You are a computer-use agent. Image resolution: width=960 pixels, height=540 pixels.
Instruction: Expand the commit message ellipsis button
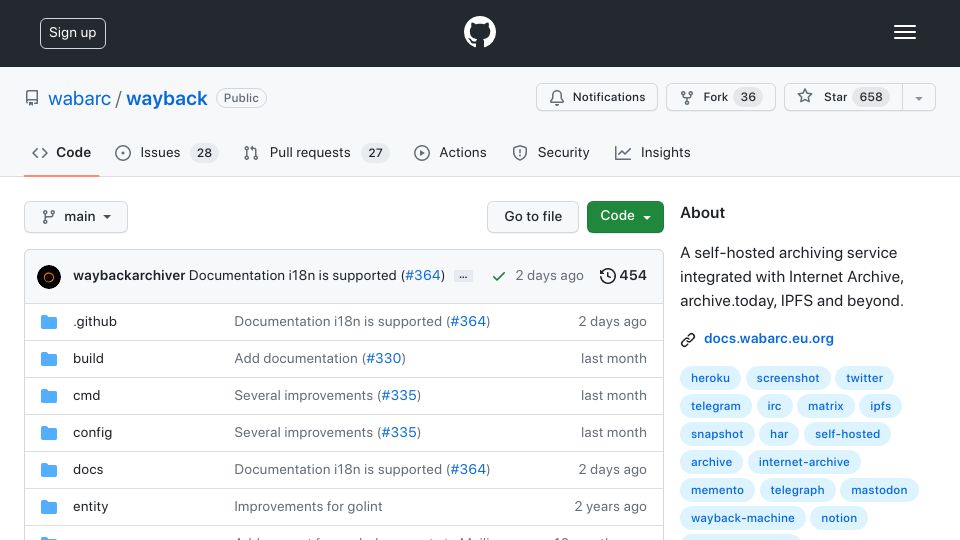tap(463, 277)
